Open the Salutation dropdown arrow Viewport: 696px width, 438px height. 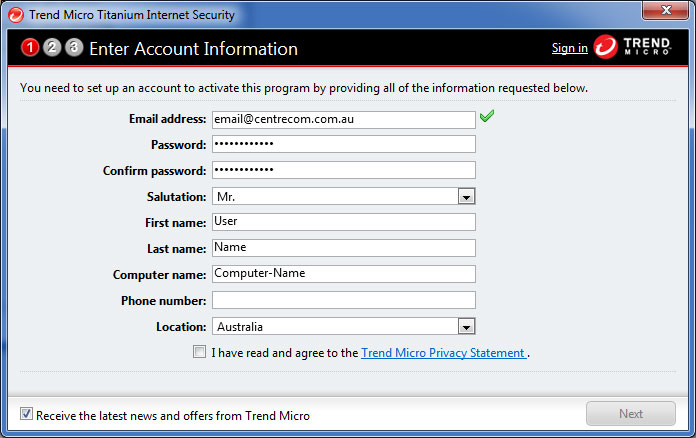[466, 197]
